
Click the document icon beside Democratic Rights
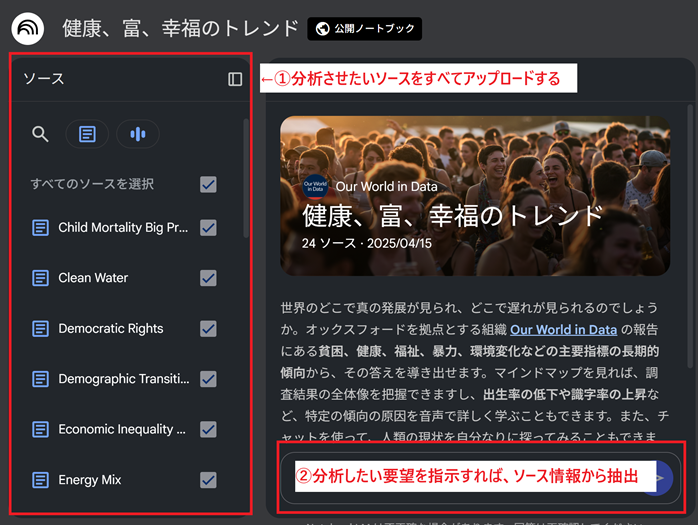pyautogui.click(x=41, y=329)
